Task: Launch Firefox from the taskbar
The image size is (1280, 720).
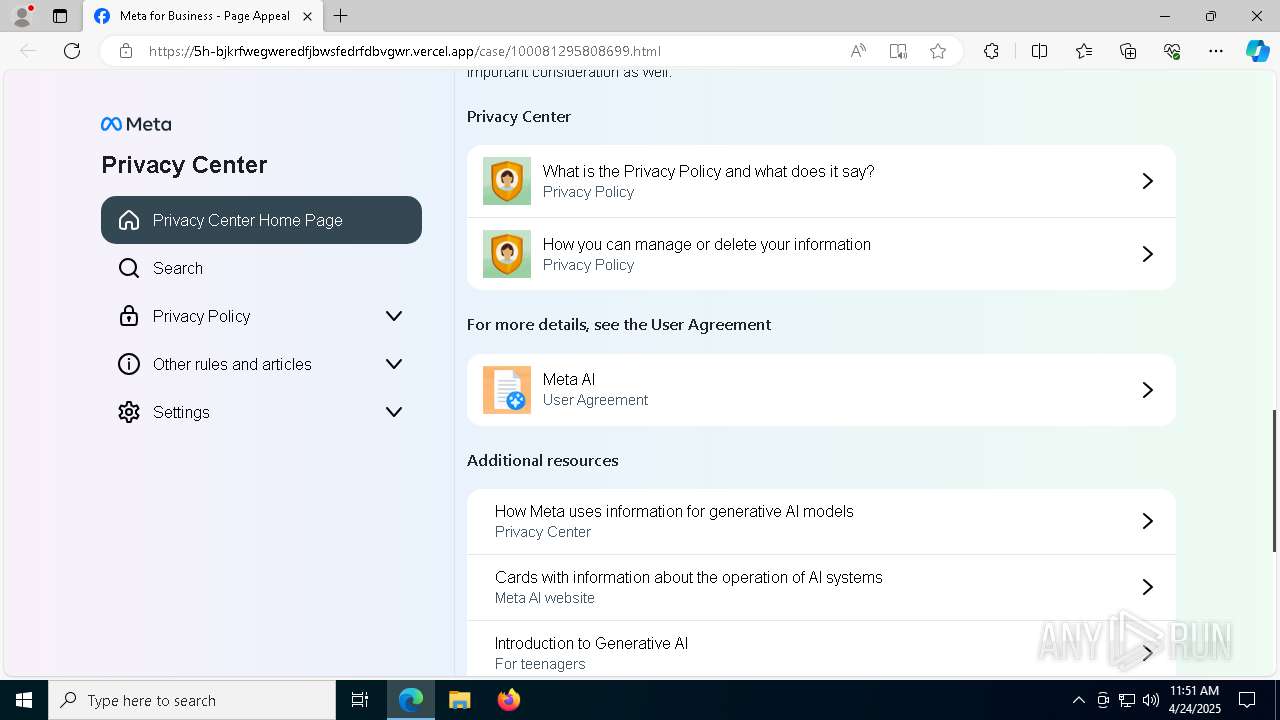Action: pyautogui.click(x=509, y=700)
